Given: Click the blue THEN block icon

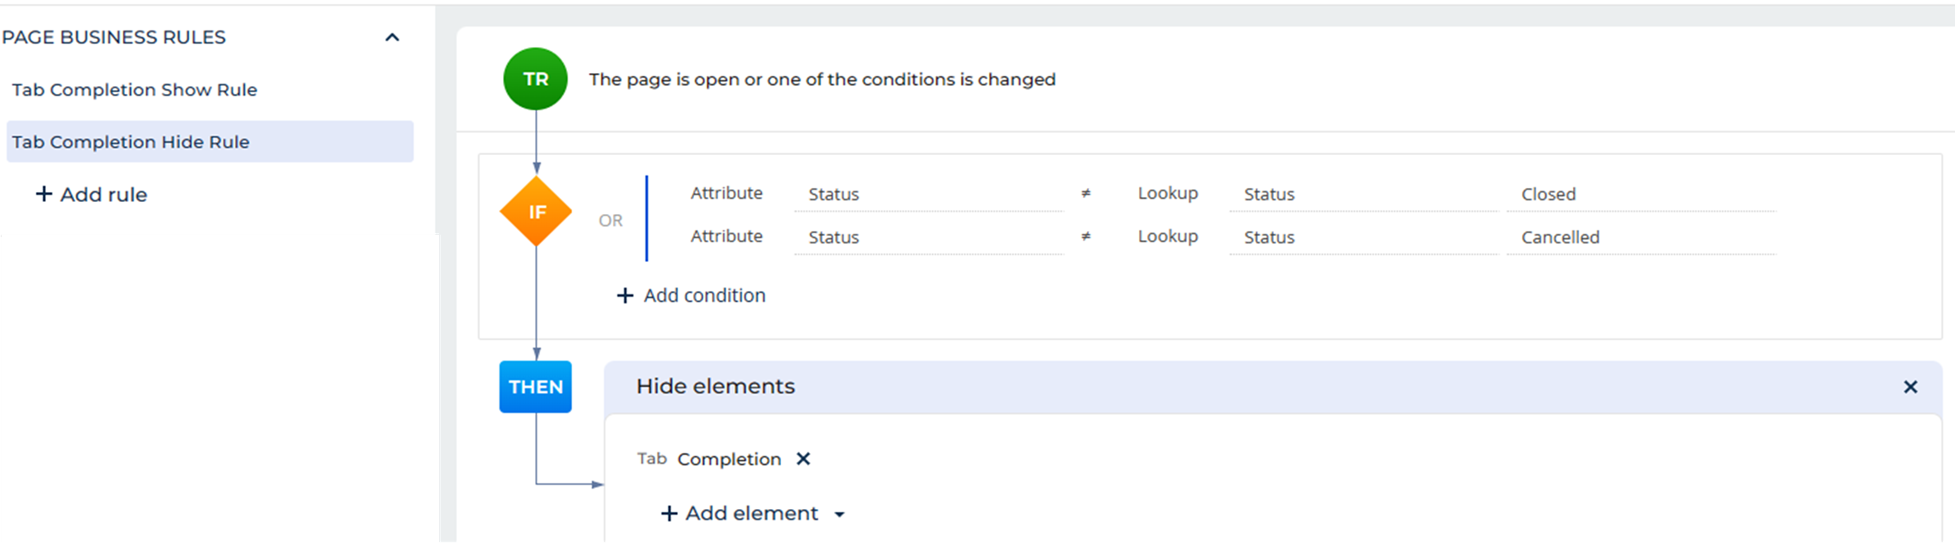Looking at the screenshot, I should click(x=535, y=387).
